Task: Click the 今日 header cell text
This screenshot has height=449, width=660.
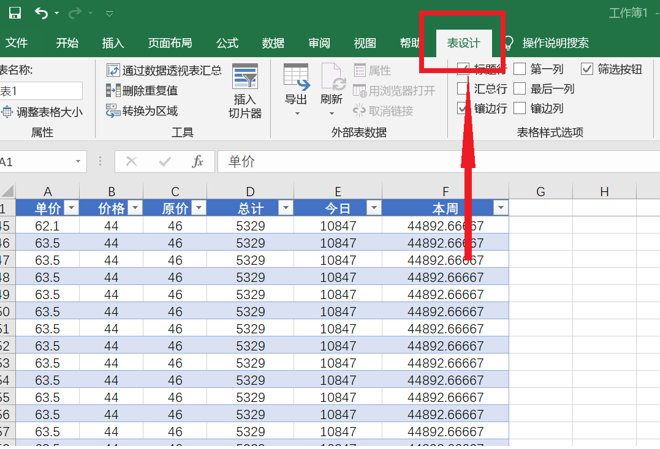Action: [x=338, y=208]
